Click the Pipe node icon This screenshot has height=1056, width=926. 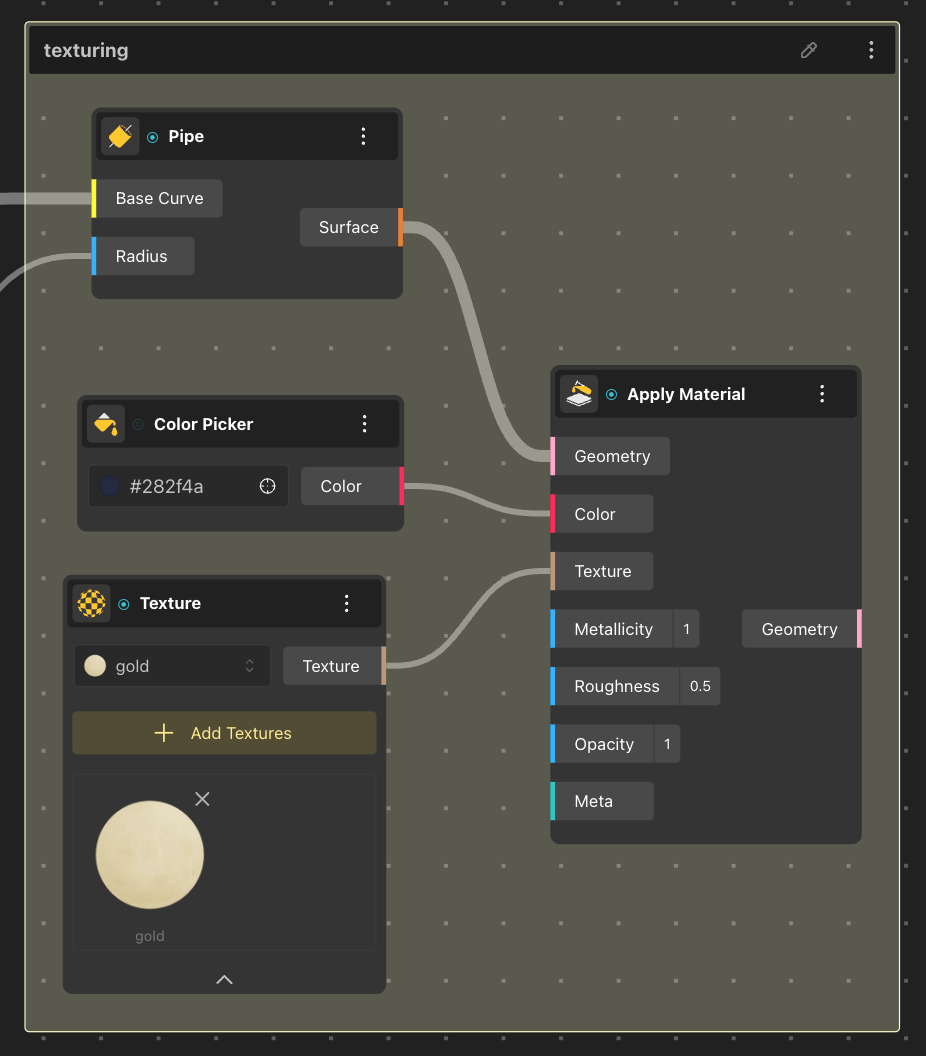(x=120, y=136)
